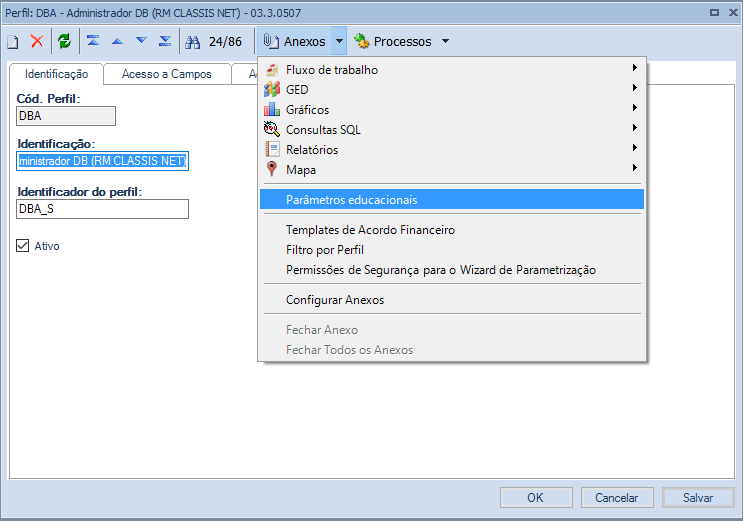Screen dimensions: 743x521
Task: Click the Identificador do perfil field
Action: (102, 209)
